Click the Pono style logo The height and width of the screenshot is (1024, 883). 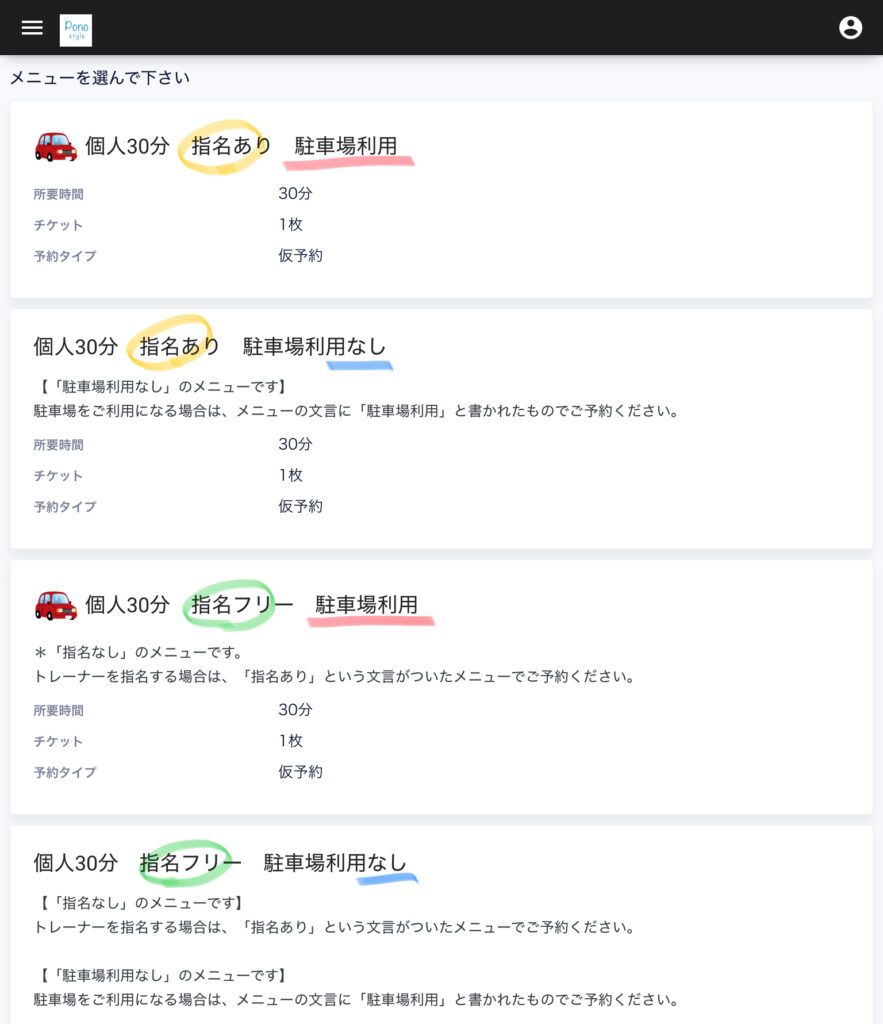76,29
